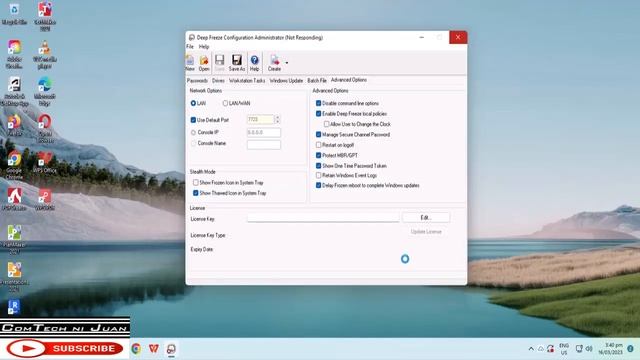The height and width of the screenshot is (360, 640).
Task: Click the License Key field
Action: click(323, 218)
